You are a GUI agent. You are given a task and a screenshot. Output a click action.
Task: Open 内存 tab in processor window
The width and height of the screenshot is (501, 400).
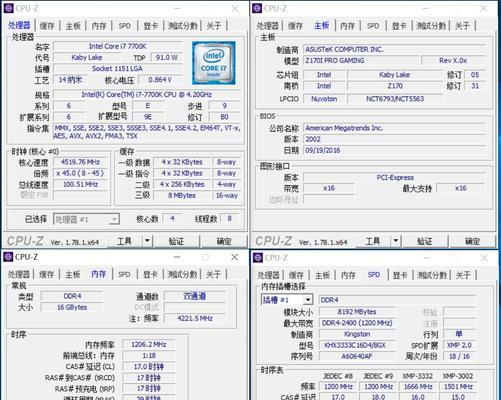click(99, 26)
